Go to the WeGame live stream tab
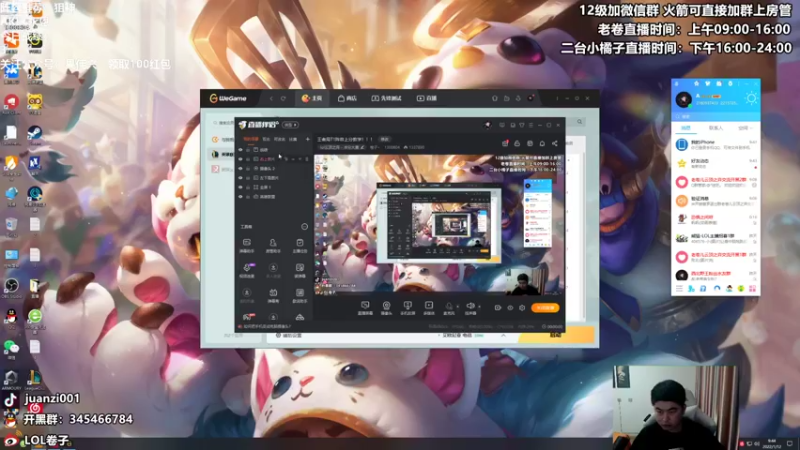The image size is (800, 450). (427, 98)
